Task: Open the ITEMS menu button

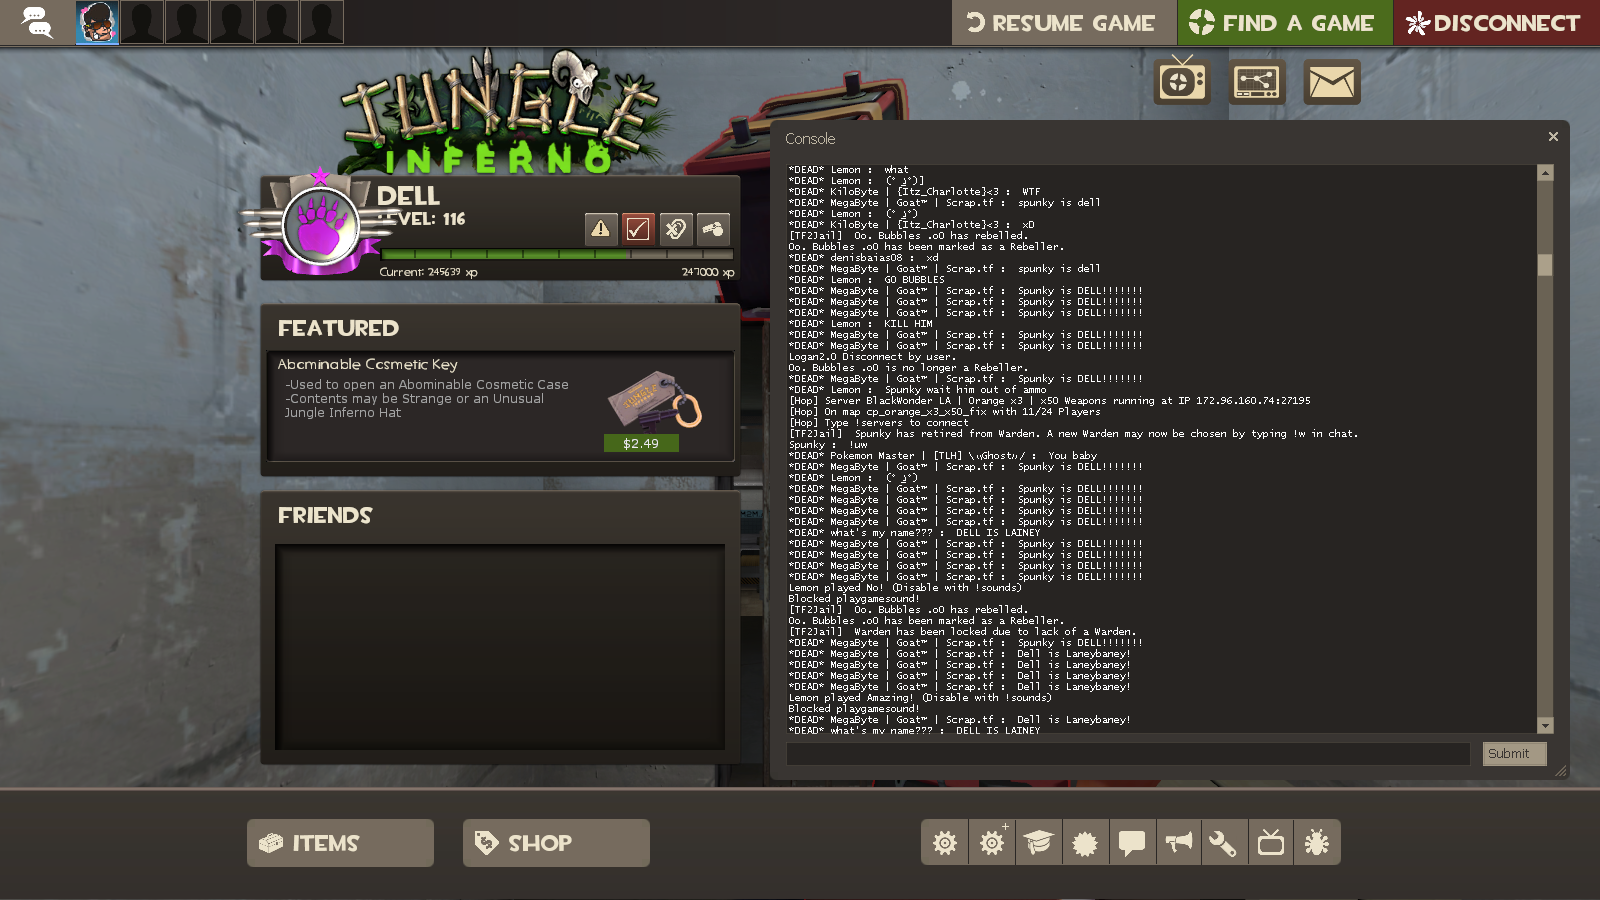Action: point(340,843)
